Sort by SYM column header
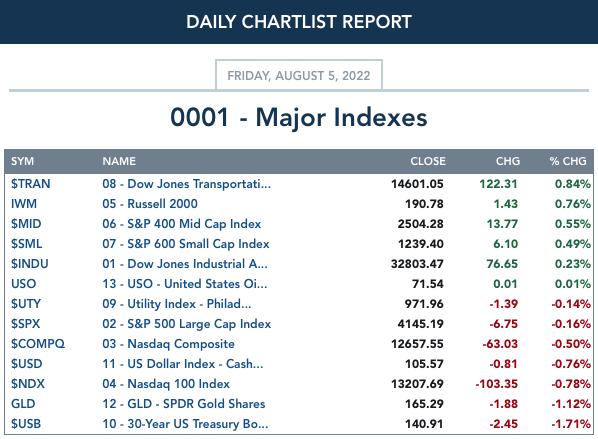Screen dimensions: 598x439 22,161
